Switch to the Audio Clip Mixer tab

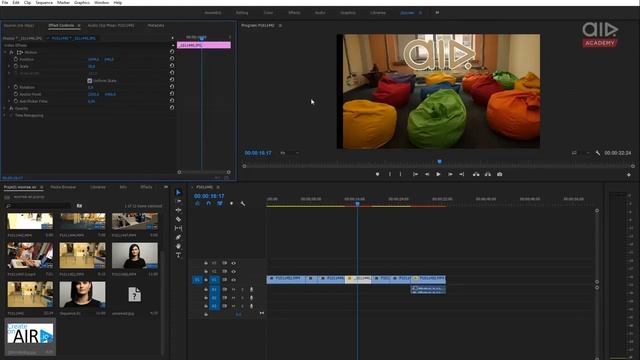coord(111,25)
